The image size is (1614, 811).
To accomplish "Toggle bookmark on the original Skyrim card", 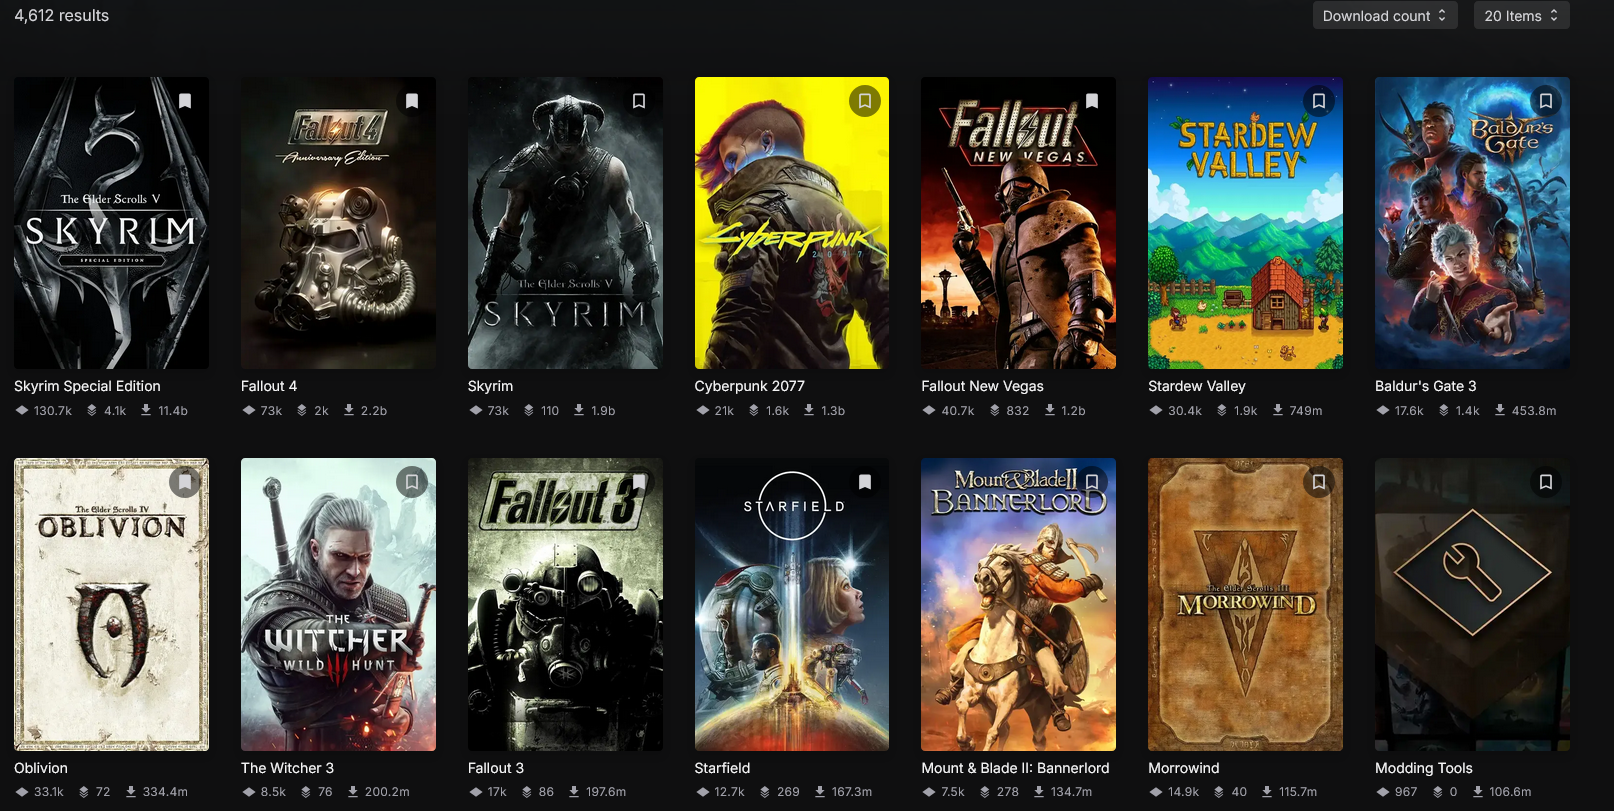I will [639, 101].
